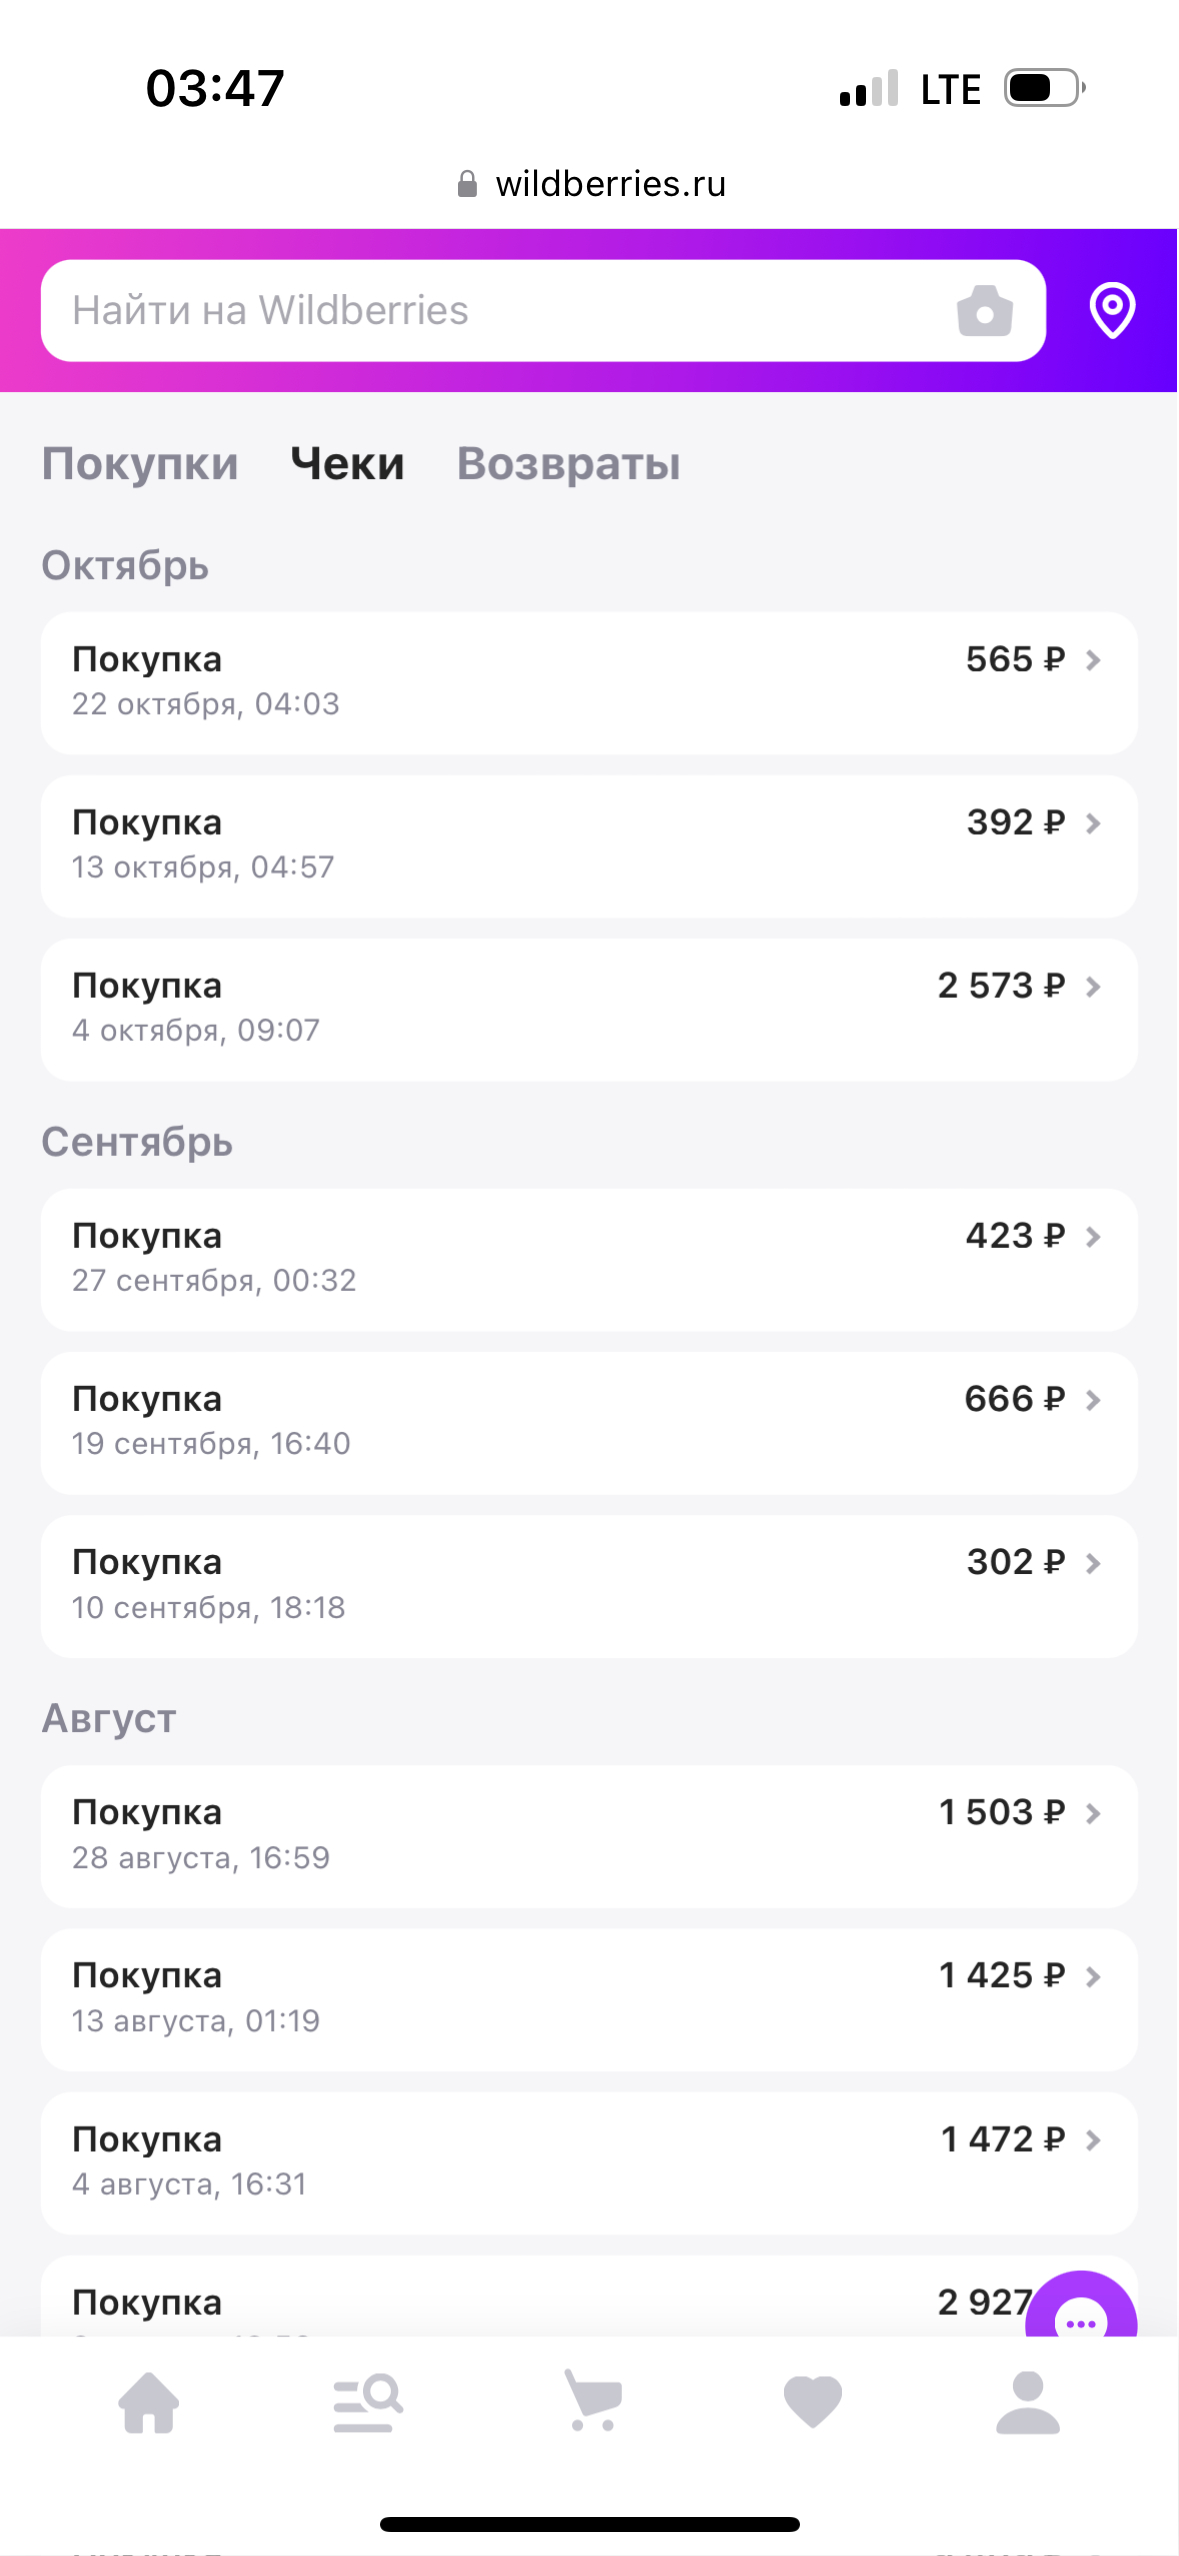Open the 10 сентября purchase receipt
The width and height of the screenshot is (1179, 2556).
click(588, 1586)
